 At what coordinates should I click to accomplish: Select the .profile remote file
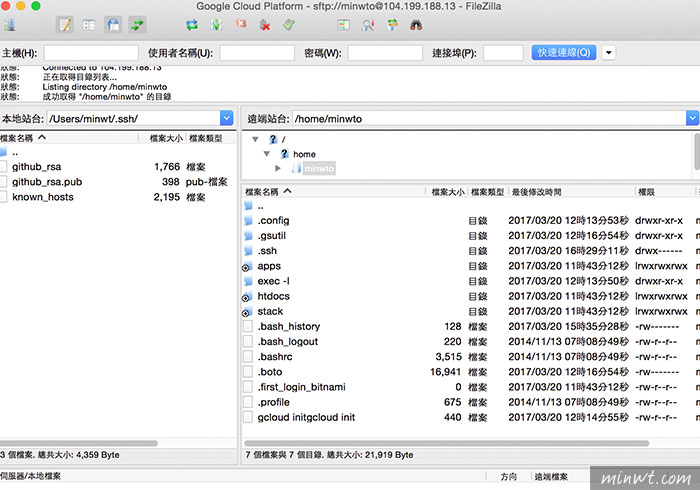pos(471,403)
